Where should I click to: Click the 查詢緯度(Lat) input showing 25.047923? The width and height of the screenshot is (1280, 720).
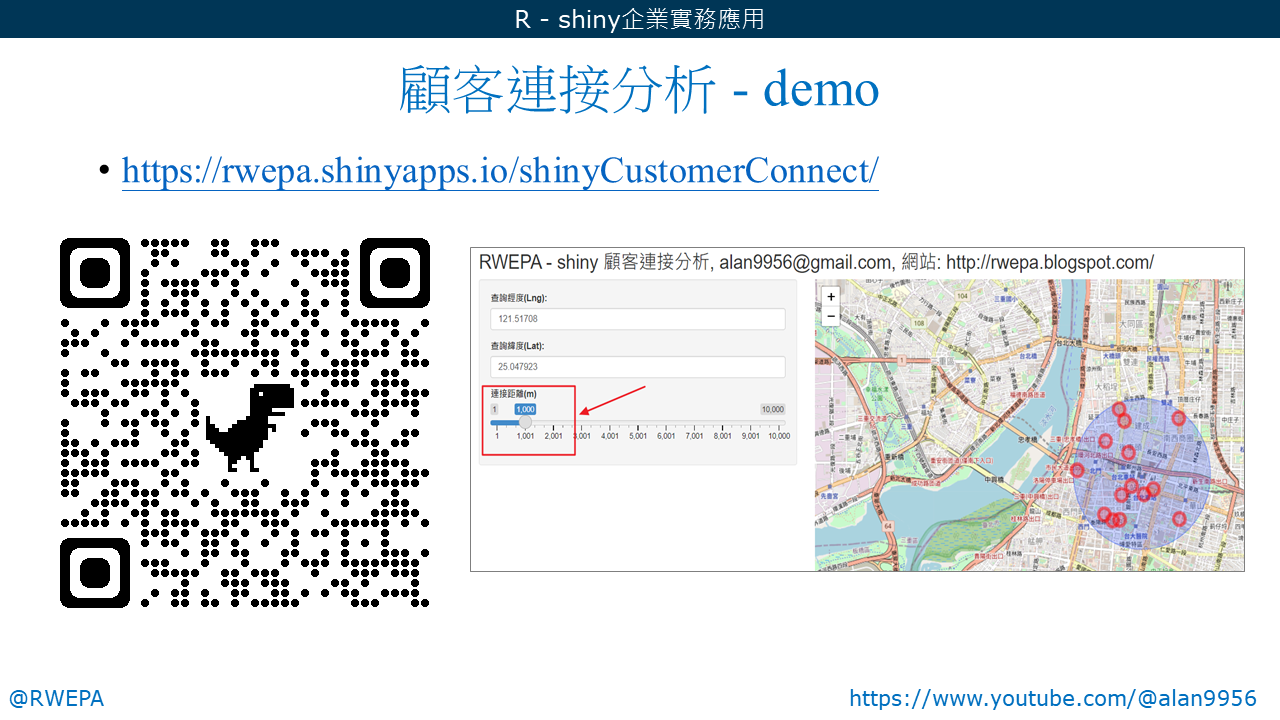(x=637, y=366)
